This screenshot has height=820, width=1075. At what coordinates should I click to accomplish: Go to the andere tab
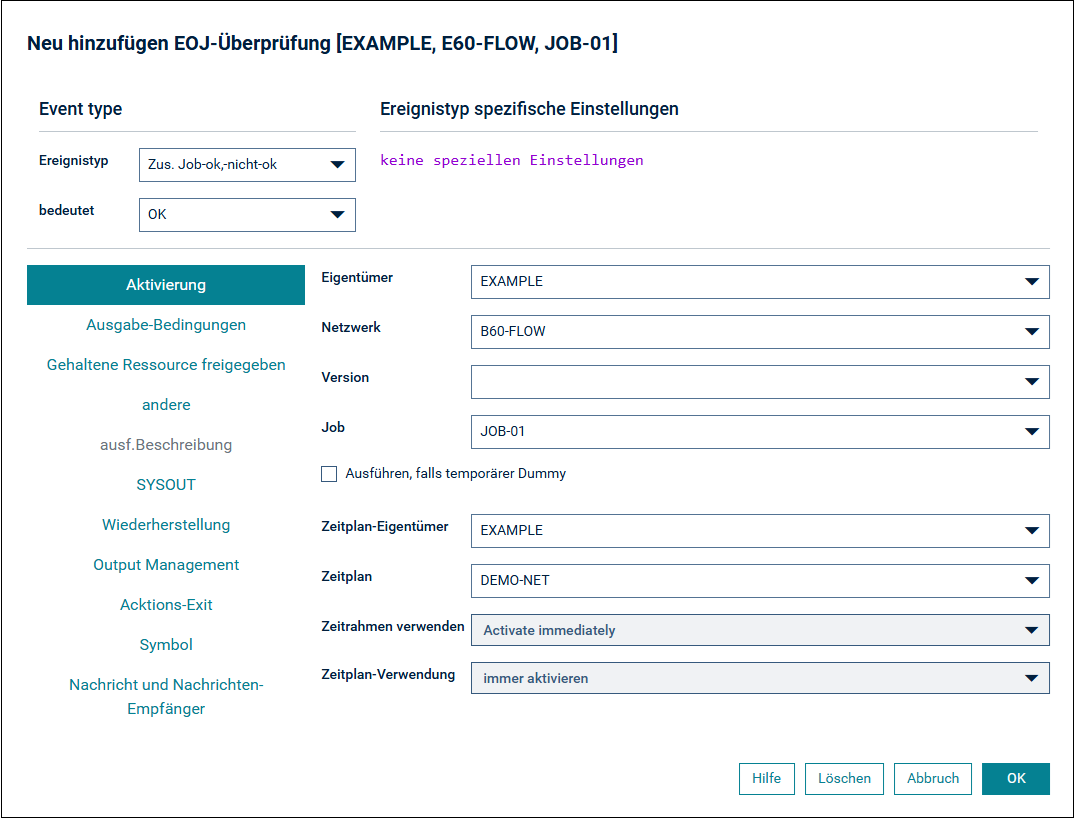pyautogui.click(x=166, y=405)
